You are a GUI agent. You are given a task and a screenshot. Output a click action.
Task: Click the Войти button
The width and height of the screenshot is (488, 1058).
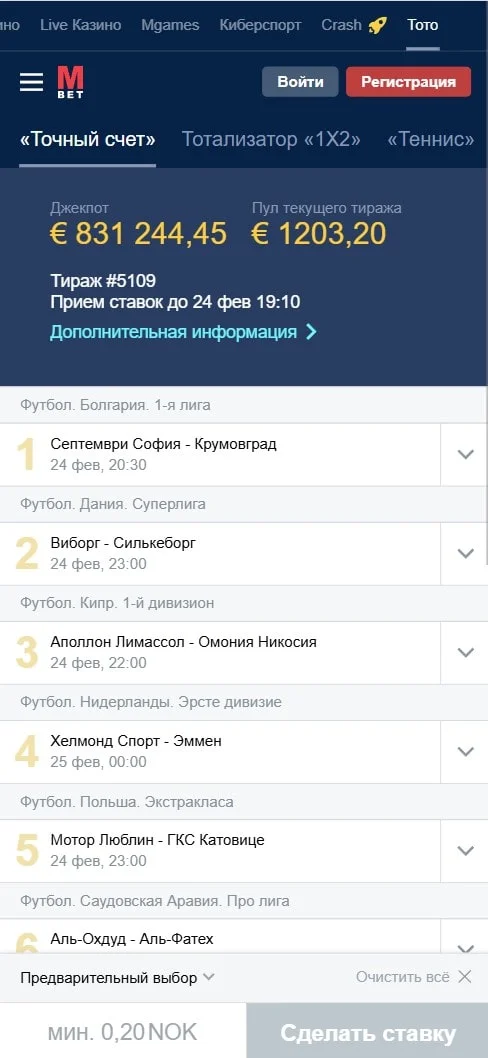click(x=300, y=82)
